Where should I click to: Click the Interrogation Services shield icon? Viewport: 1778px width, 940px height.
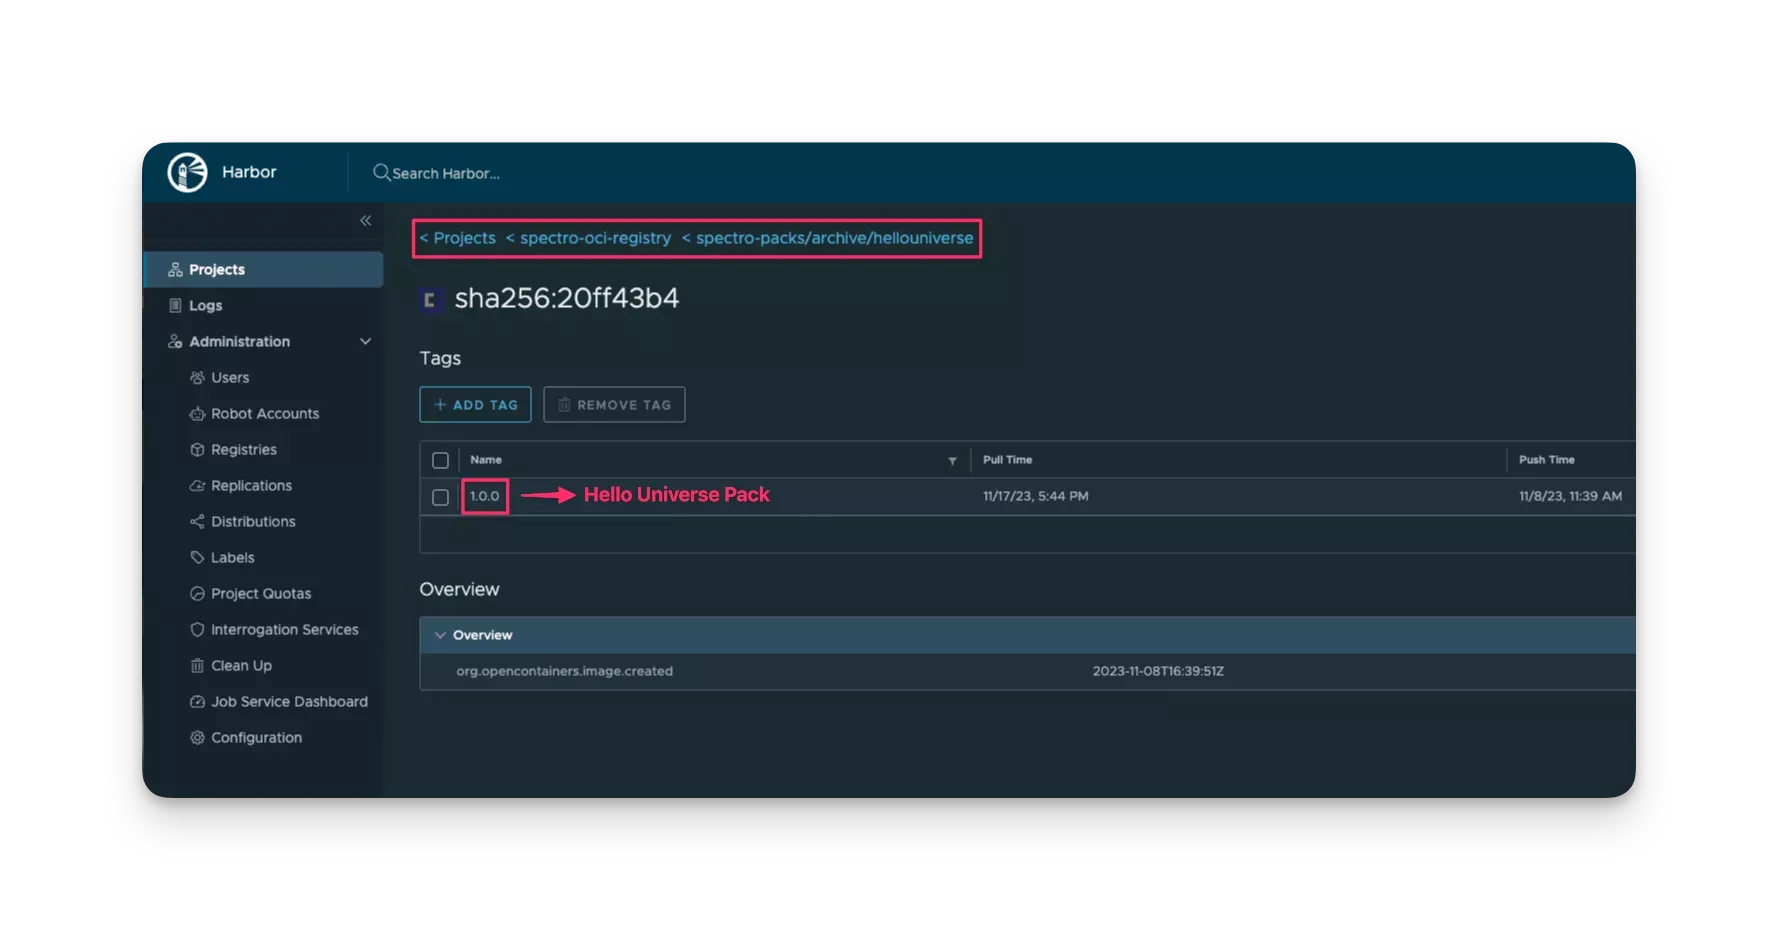pos(197,629)
